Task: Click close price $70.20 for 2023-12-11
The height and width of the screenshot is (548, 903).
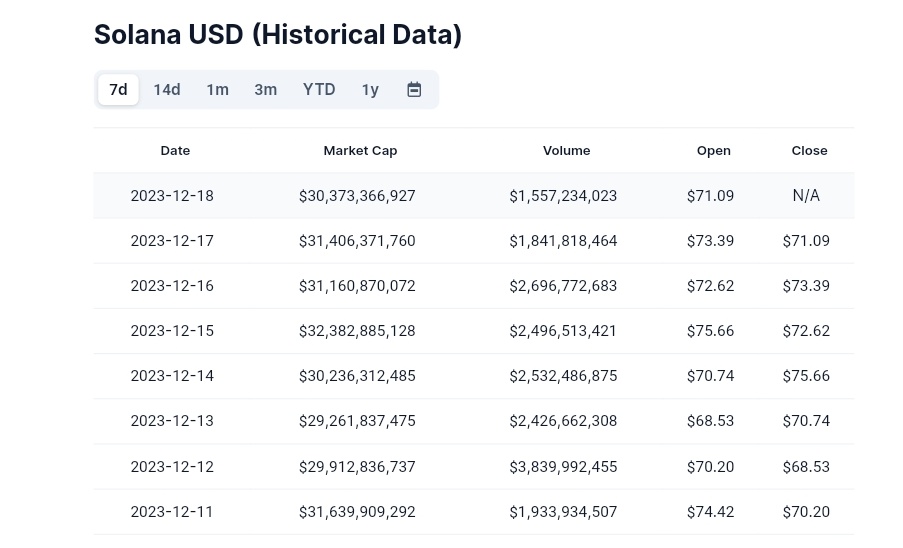Action: coord(806,512)
